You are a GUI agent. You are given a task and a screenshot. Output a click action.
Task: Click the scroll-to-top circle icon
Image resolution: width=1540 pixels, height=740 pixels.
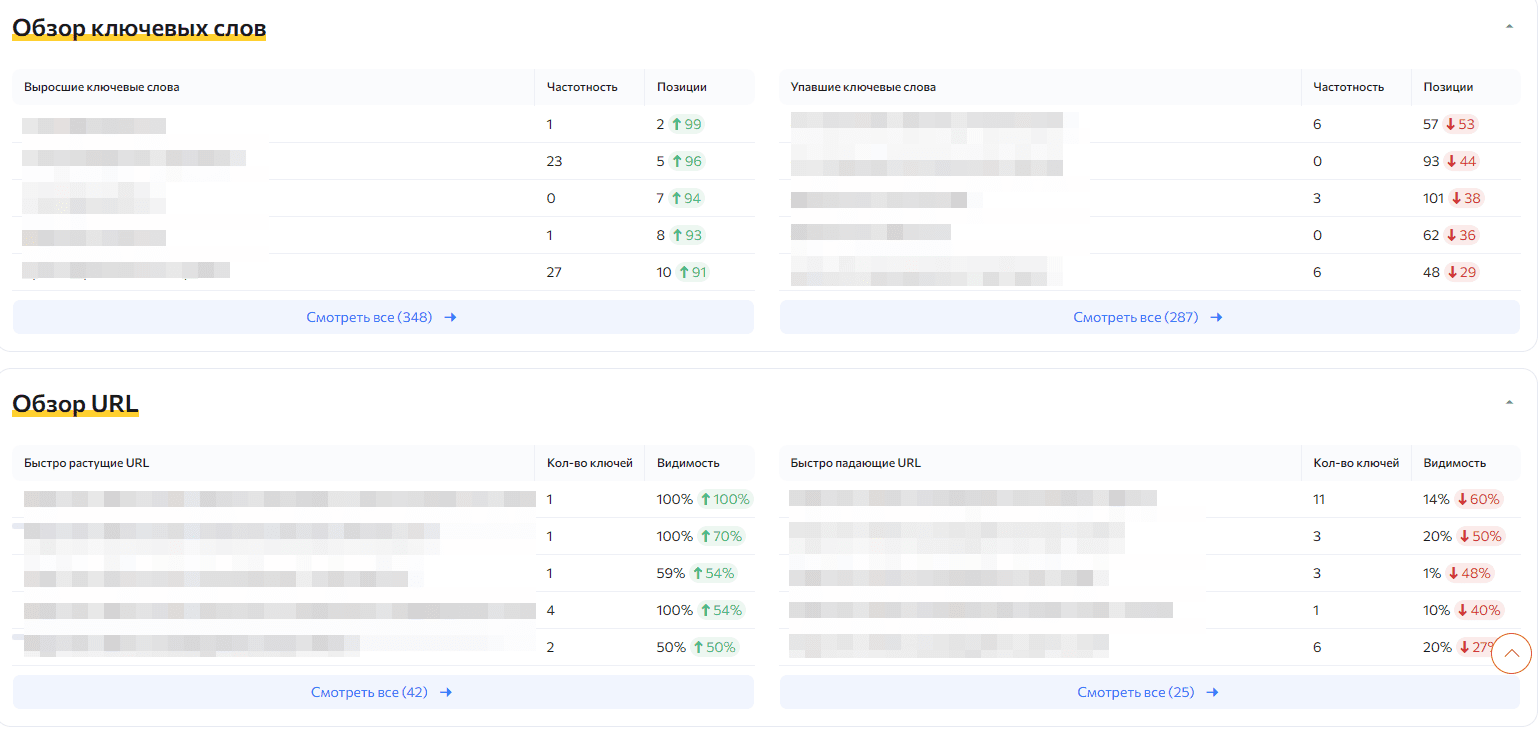tap(1511, 653)
